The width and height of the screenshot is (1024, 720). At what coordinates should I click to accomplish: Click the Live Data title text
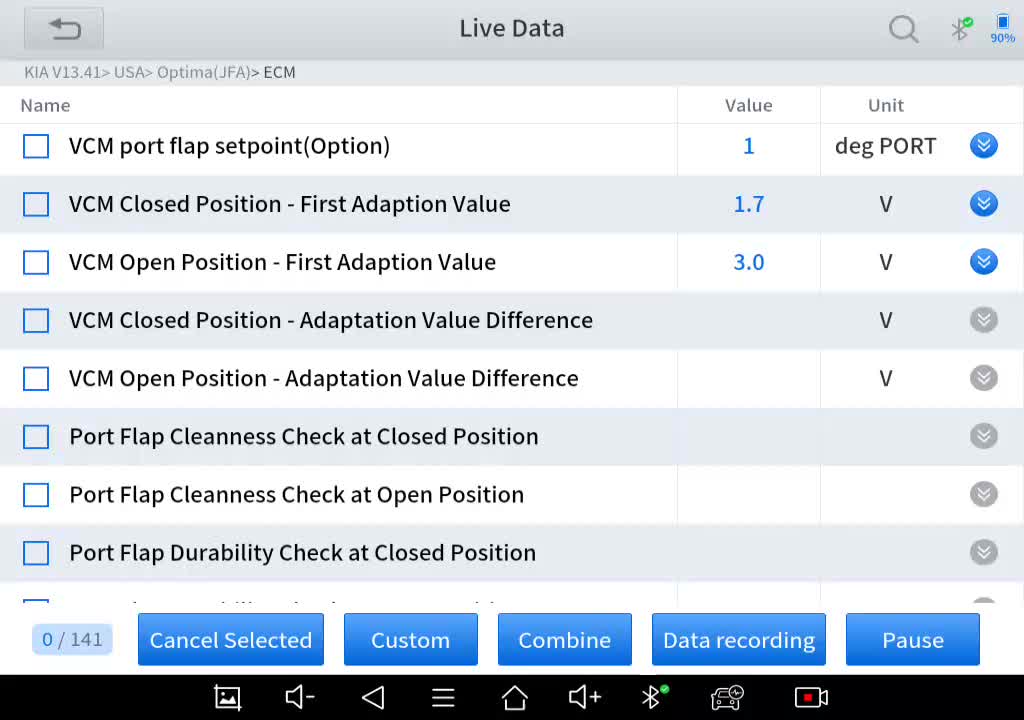[x=512, y=29]
